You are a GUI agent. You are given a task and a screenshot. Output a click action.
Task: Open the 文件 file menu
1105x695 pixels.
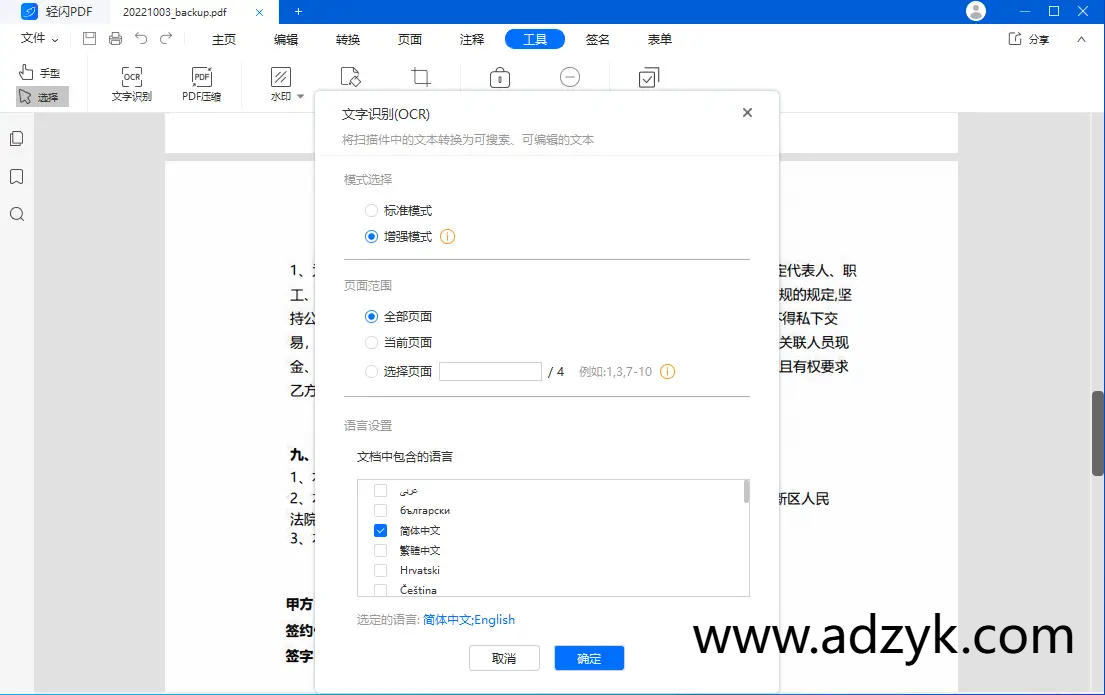31,39
